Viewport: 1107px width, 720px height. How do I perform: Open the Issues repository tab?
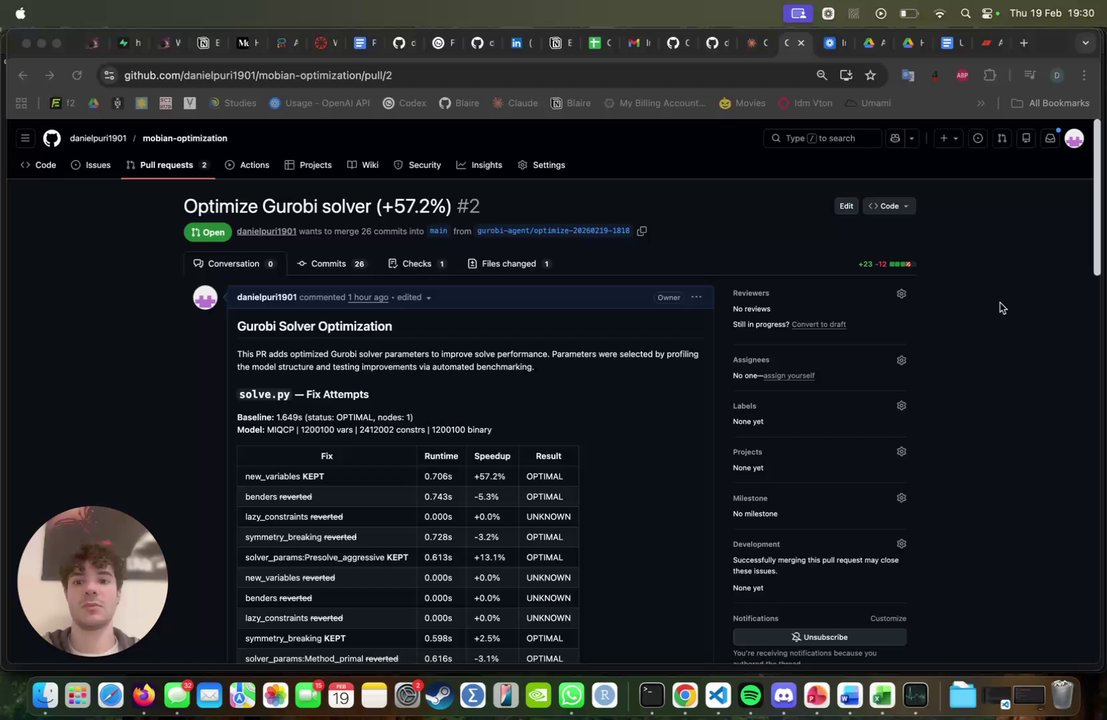[x=91, y=165]
